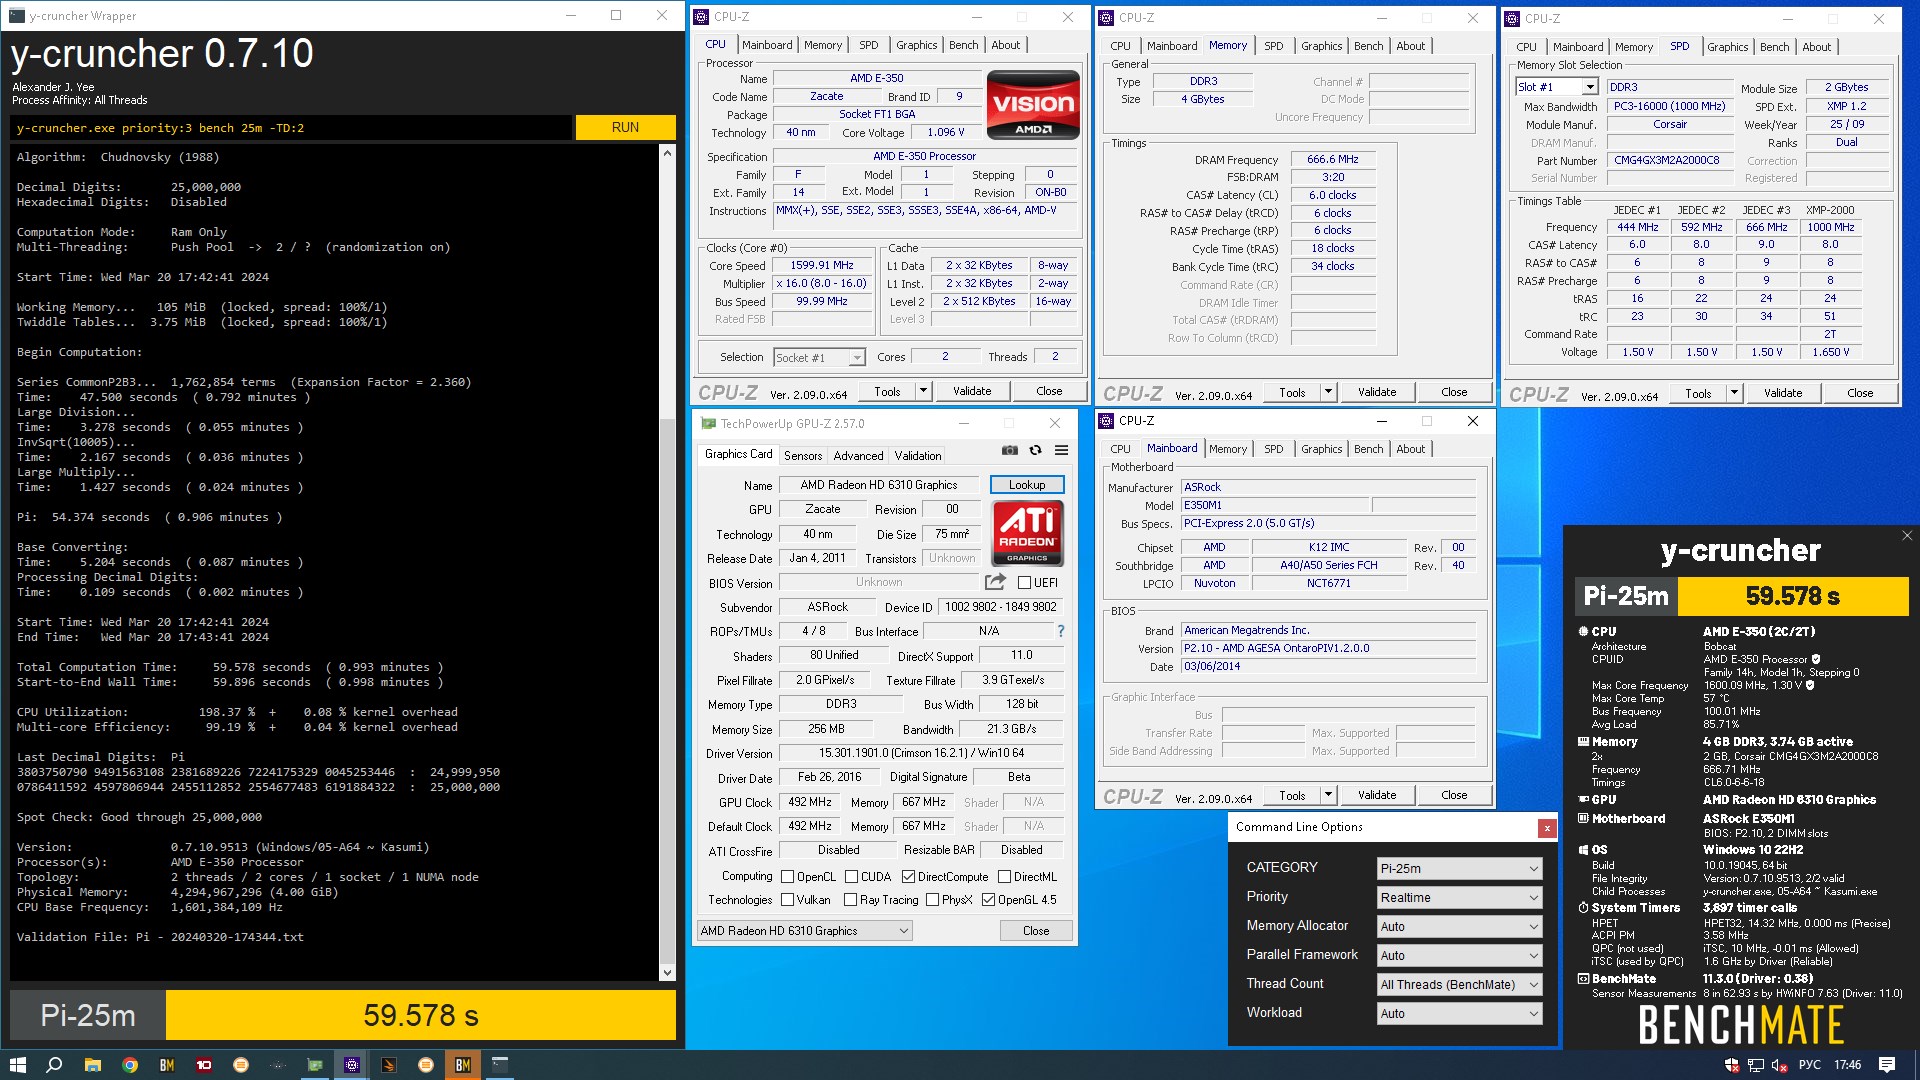1920x1080 pixels.
Task: Open the Workload dropdown
Action: click(1459, 1014)
